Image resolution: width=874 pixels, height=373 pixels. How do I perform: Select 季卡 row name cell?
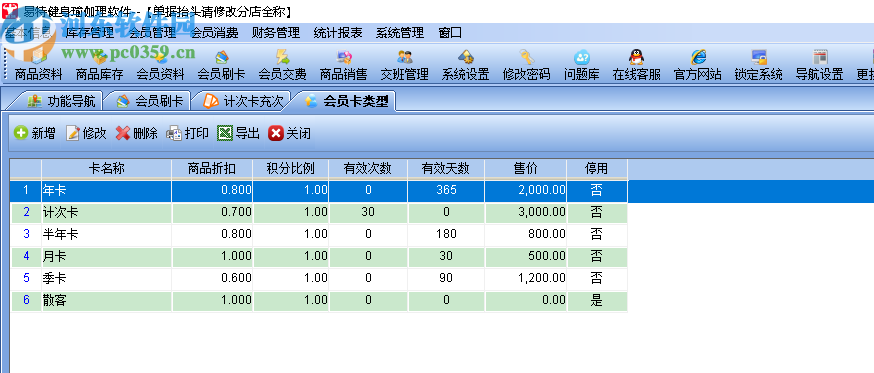pos(106,278)
